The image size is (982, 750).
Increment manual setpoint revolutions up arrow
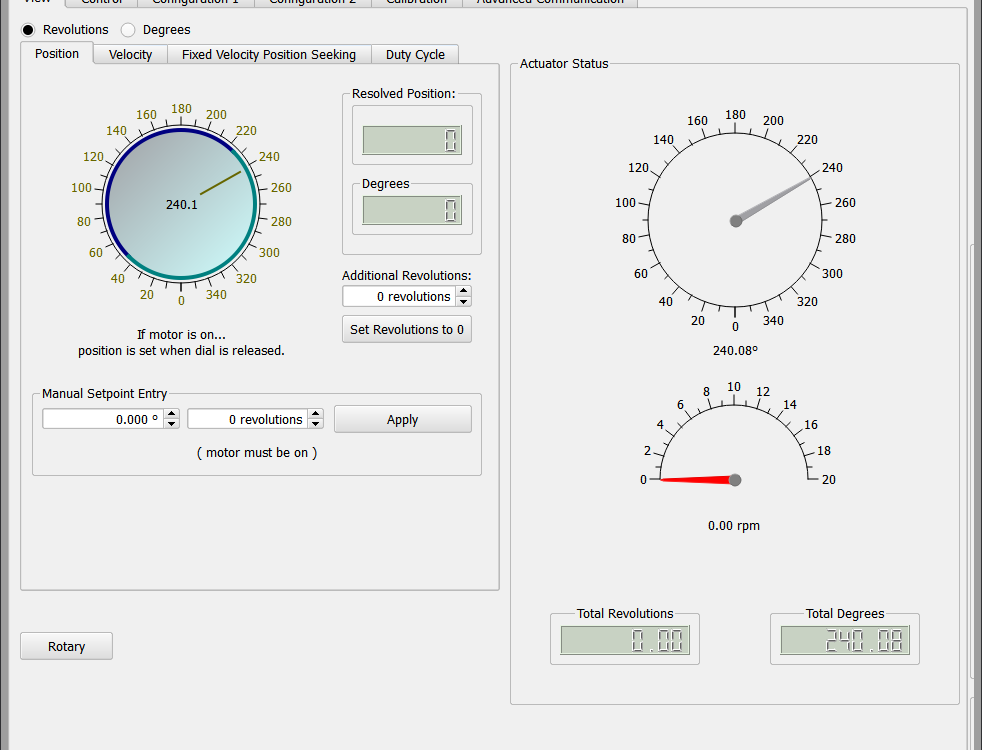coord(316,414)
